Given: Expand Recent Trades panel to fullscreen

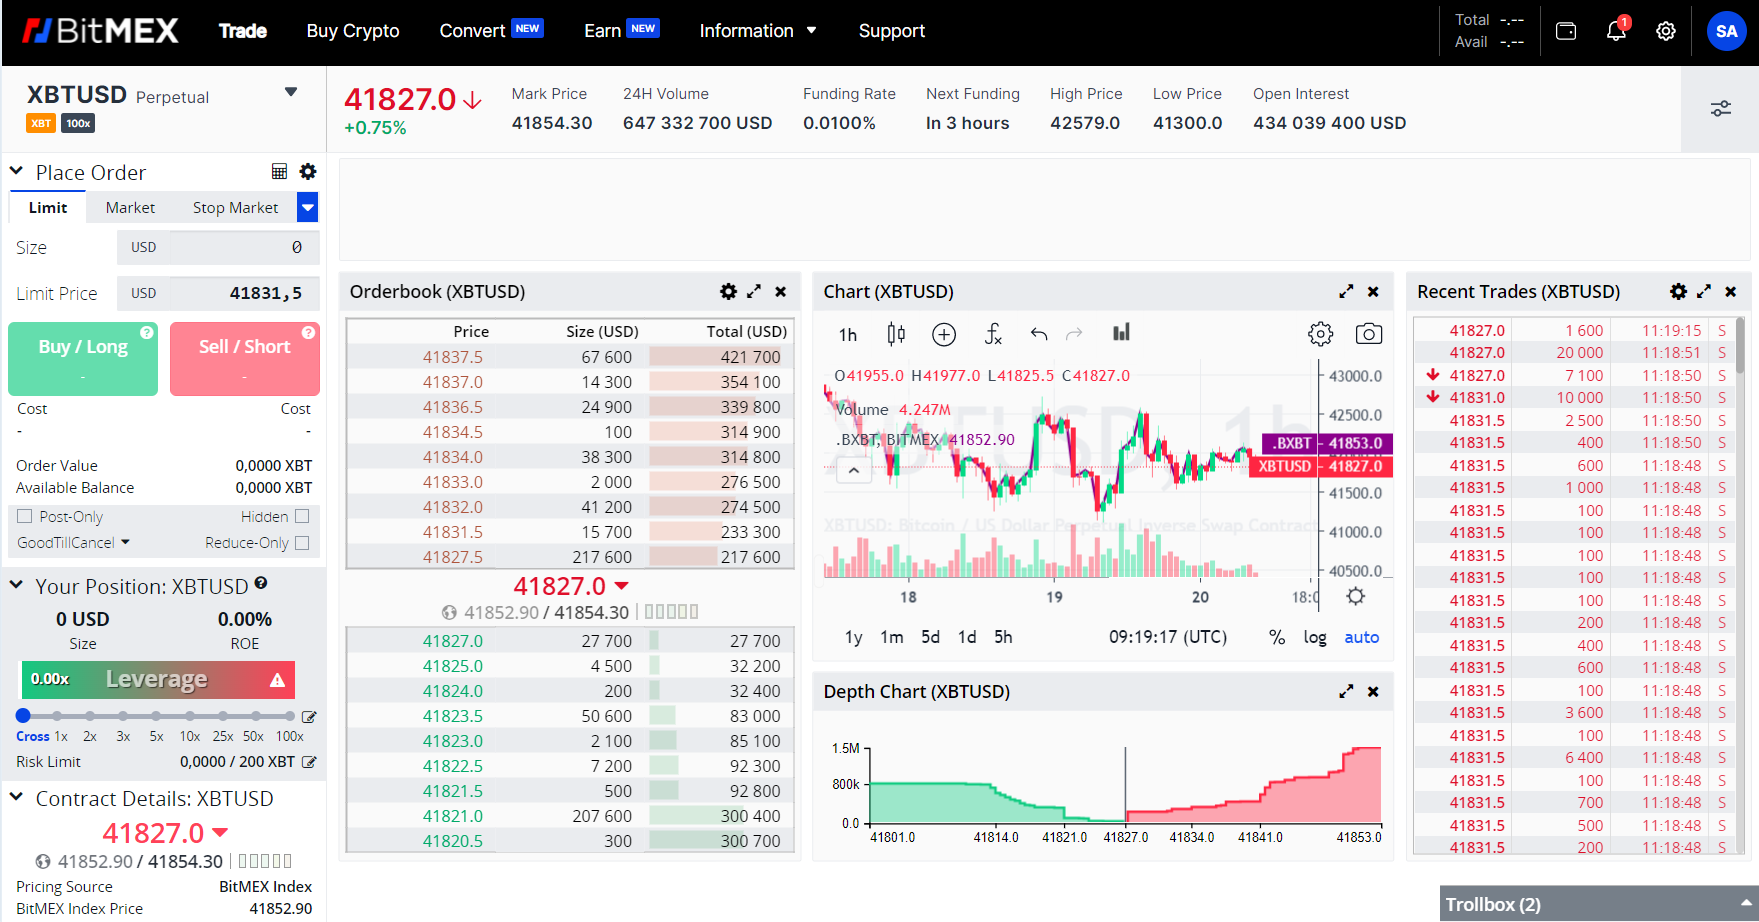Looking at the screenshot, I should (1704, 291).
